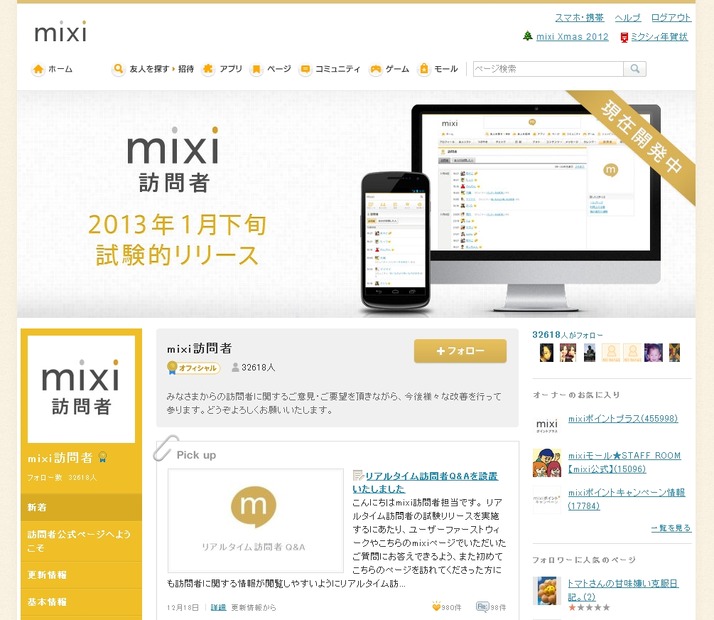
Task: Click the +フォロー button
Action: click(x=460, y=351)
